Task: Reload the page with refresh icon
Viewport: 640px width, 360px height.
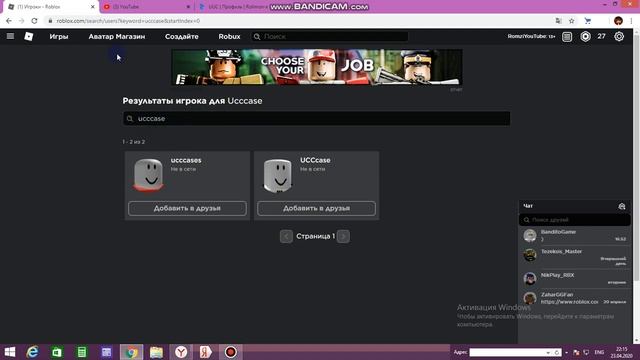Action: click(x=35, y=21)
